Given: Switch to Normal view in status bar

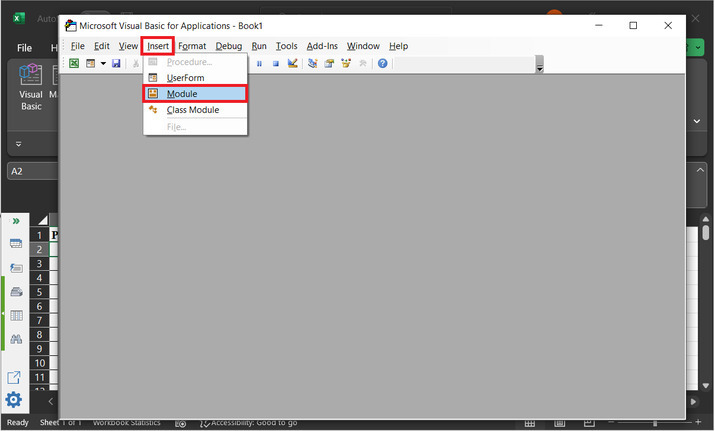Looking at the screenshot, I should tap(529, 423).
